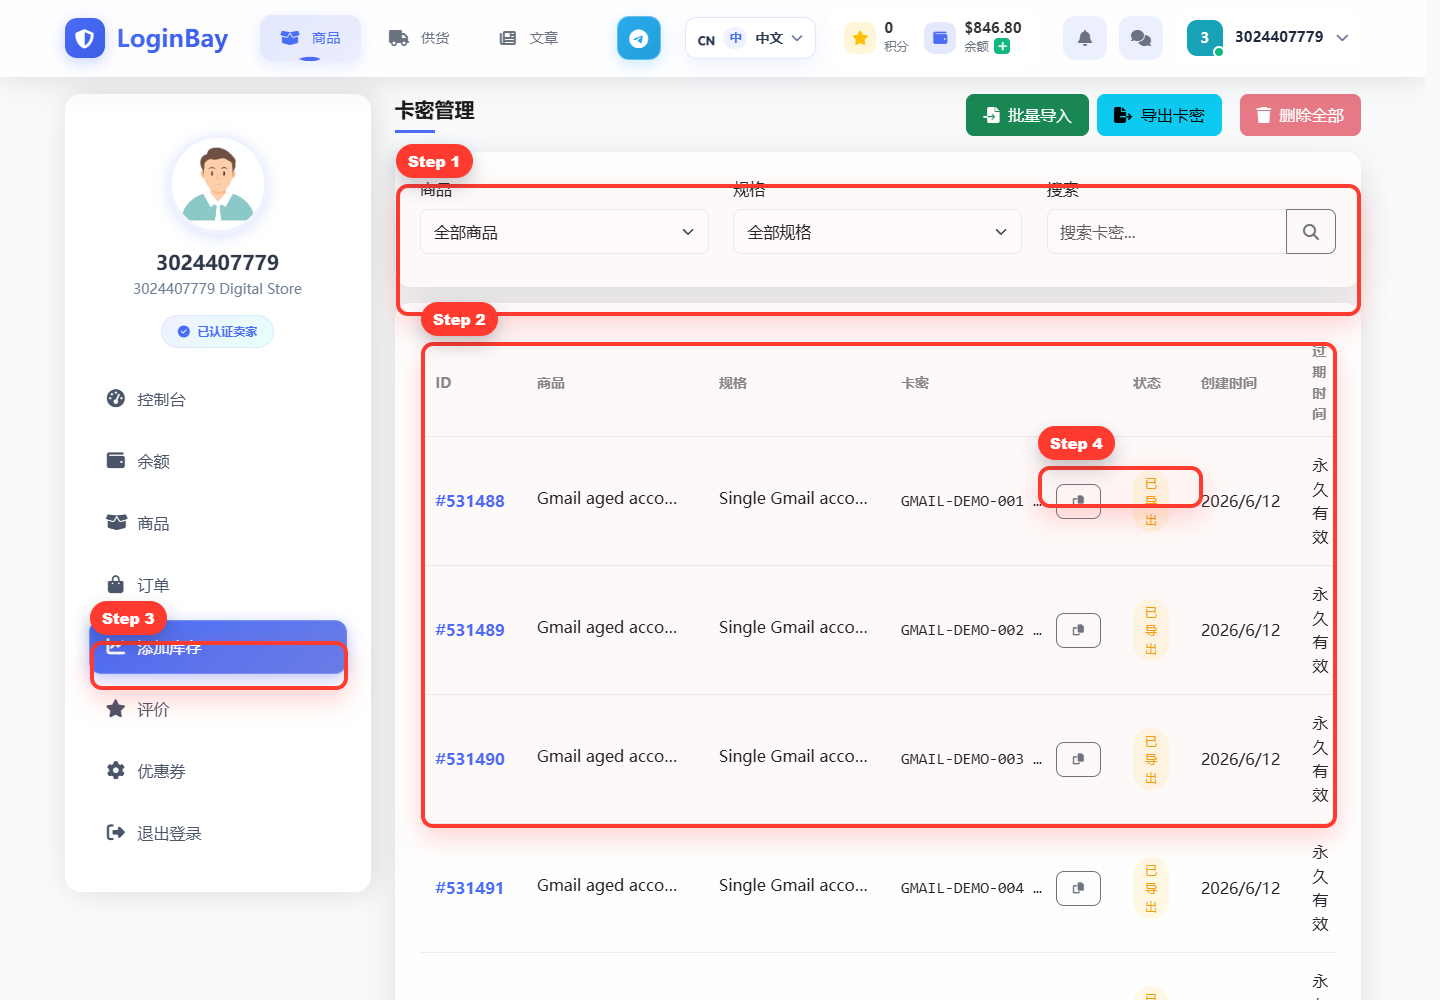Image resolution: width=1440 pixels, height=1000 pixels.
Task: Open the 订单 orders sidebar item
Action: click(218, 585)
